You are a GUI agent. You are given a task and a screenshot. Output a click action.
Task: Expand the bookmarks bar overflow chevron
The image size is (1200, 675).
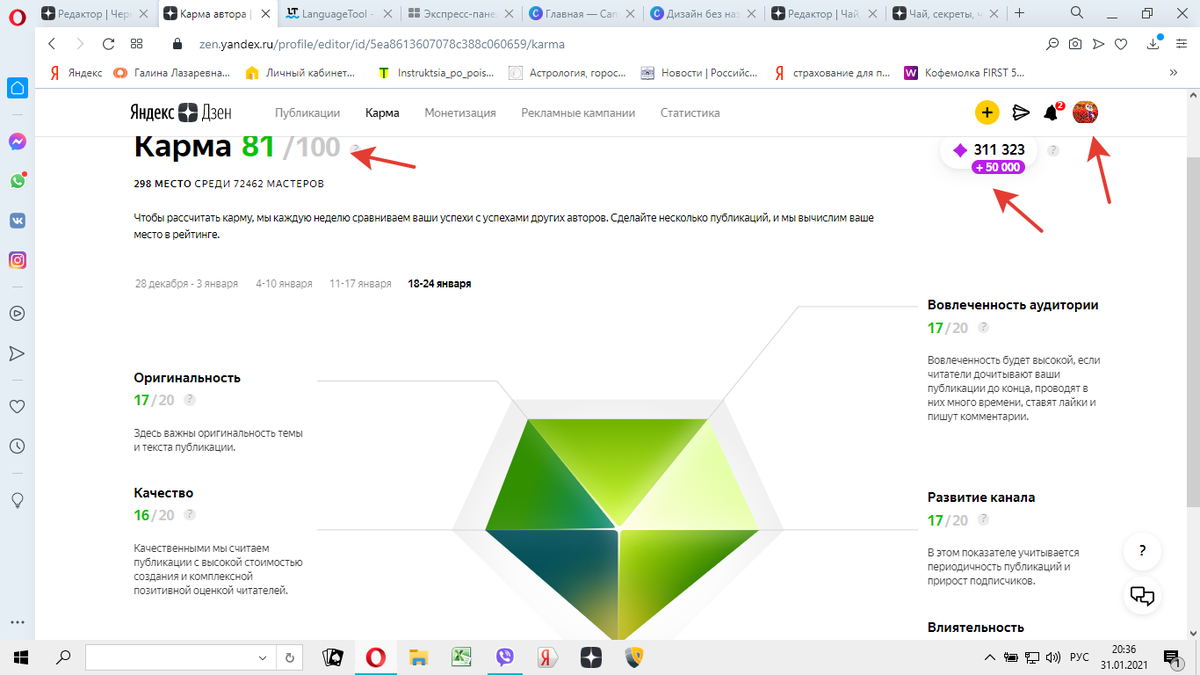tap(1173, 73)
